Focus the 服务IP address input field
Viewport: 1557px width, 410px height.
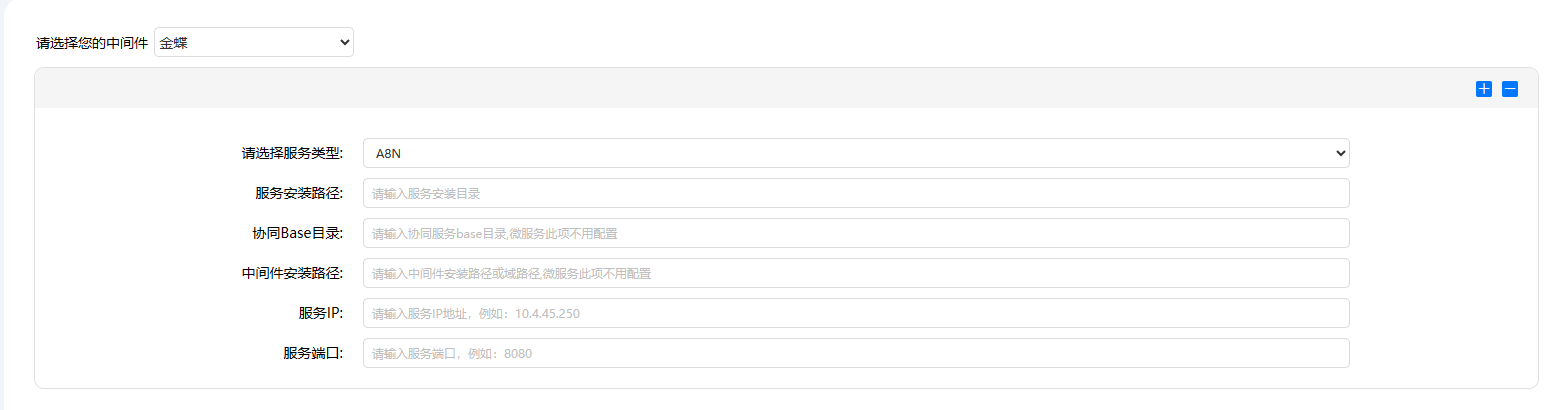(855, 313)
